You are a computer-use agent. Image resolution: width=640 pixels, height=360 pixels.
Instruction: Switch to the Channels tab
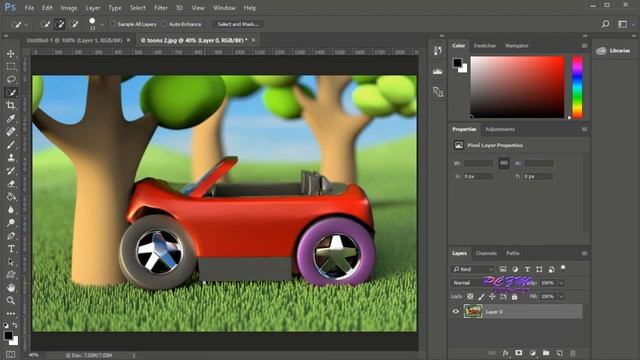486,253
